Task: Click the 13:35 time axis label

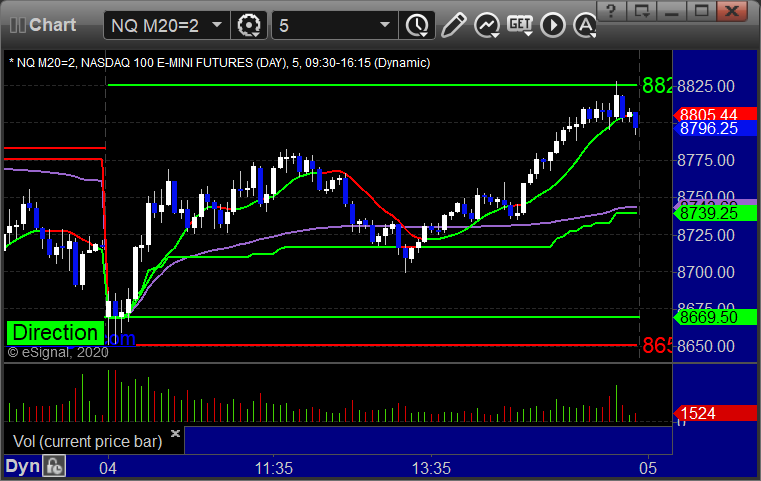Action: click(x=431, y=468)
